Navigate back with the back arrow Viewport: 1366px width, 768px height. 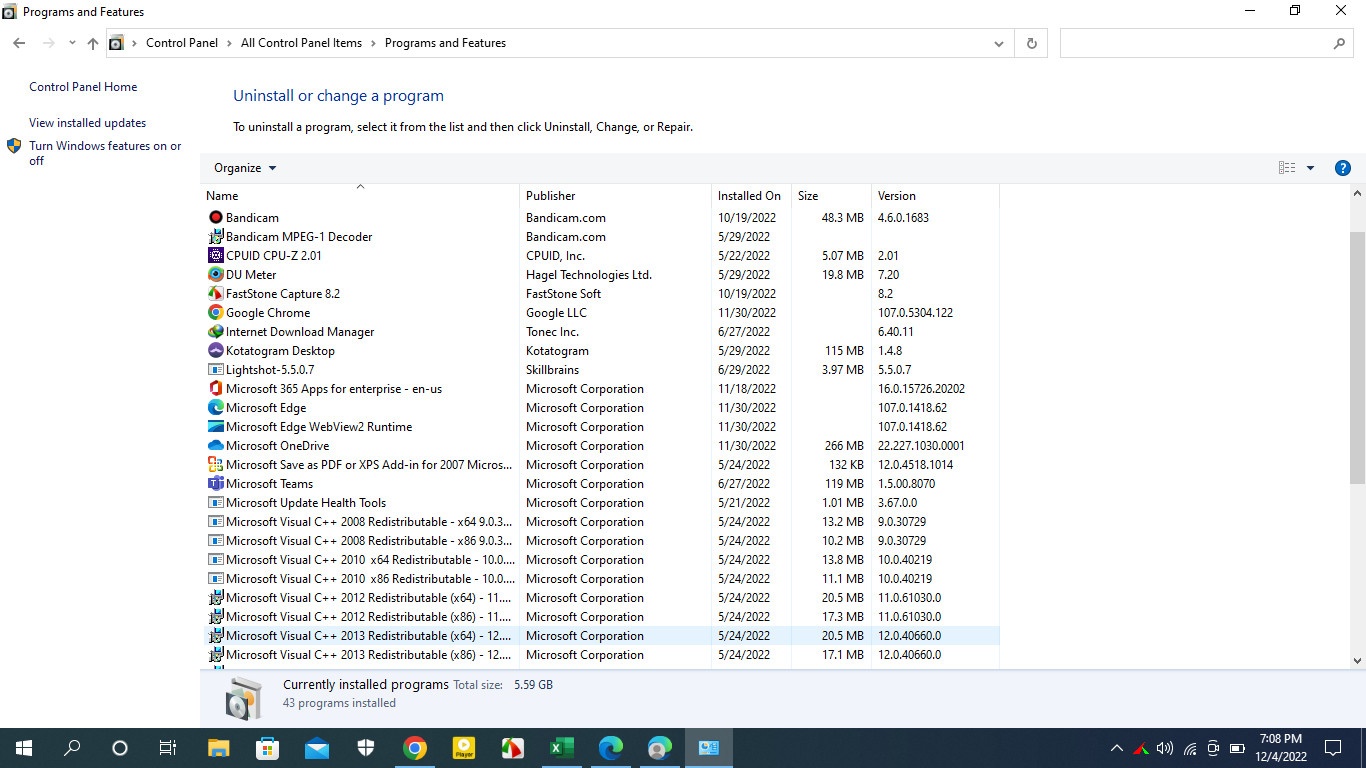tap(19, 43)
